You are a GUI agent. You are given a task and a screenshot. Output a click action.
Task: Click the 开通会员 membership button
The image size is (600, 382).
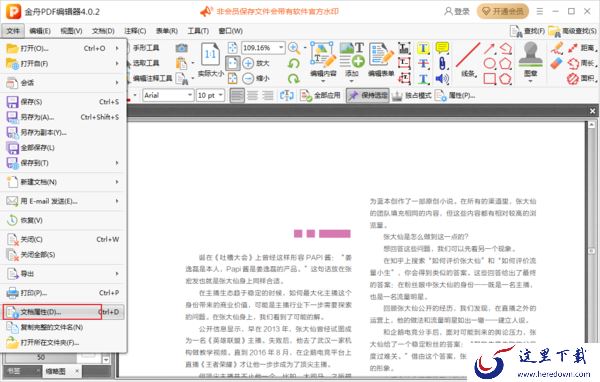[502, 11]
